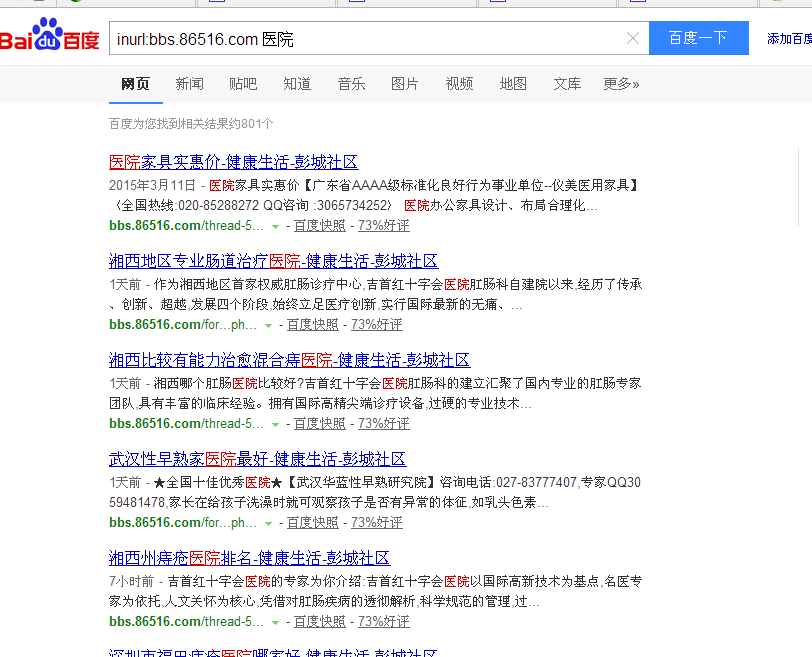Switch to the 新闻 tab
812x657 pixels.
pos(189,84)
